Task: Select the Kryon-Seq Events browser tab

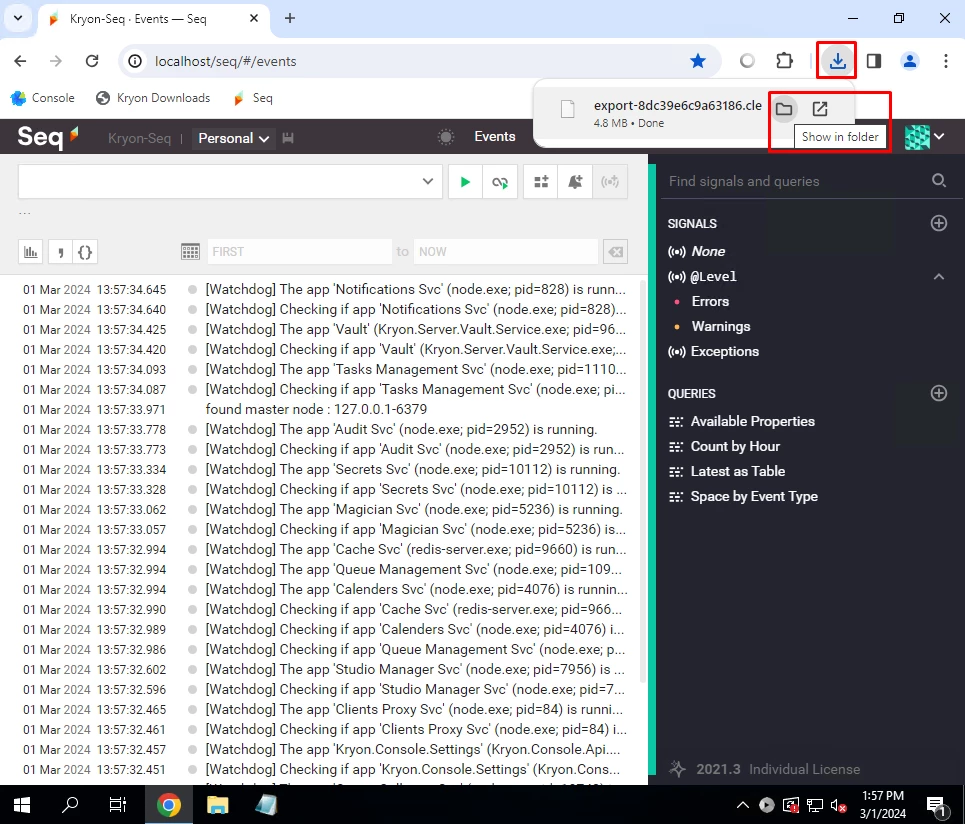Action: (154, 19)
